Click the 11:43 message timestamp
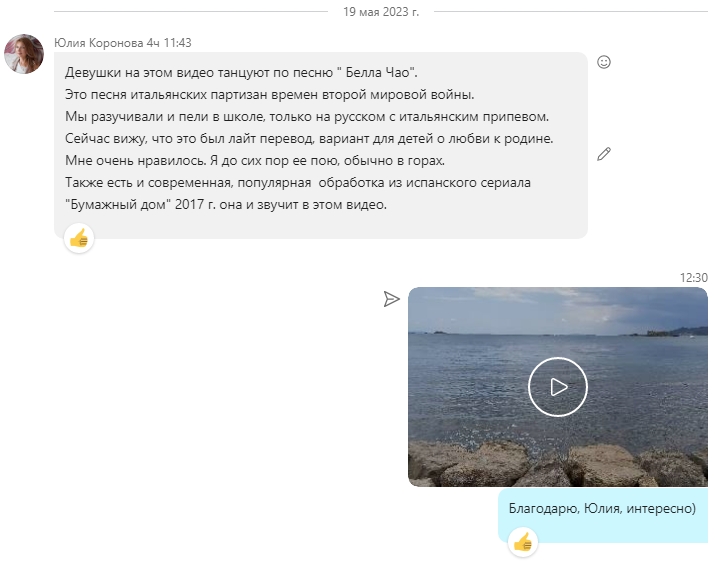Viewport: 715px width, 561px height. (177, 43)
